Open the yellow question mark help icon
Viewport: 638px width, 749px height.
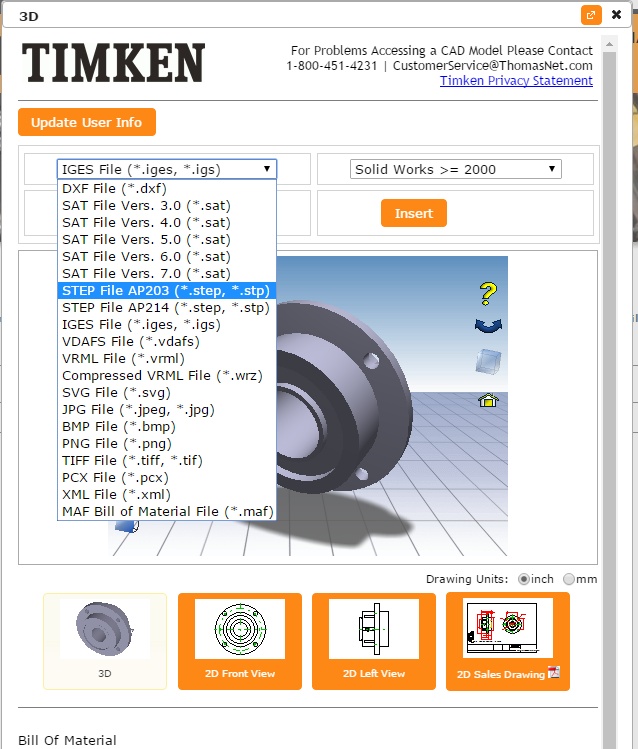click(488, 294)
